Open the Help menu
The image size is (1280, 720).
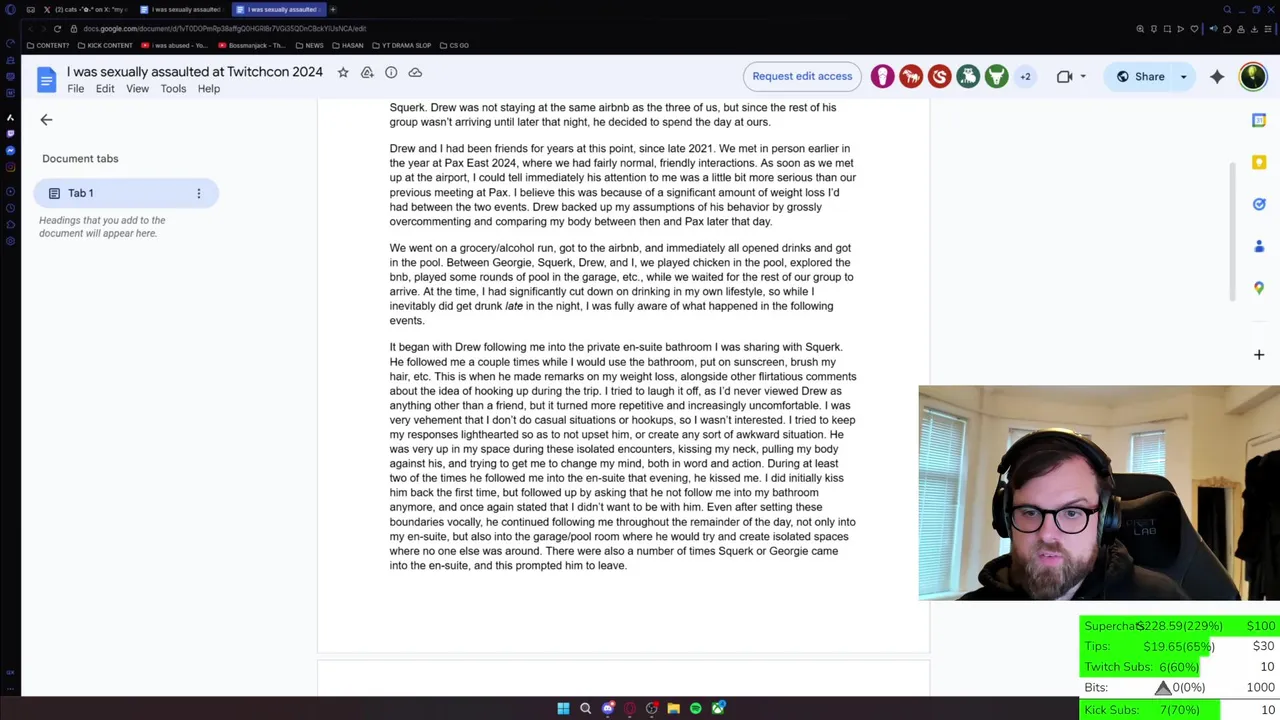[209, 89]
